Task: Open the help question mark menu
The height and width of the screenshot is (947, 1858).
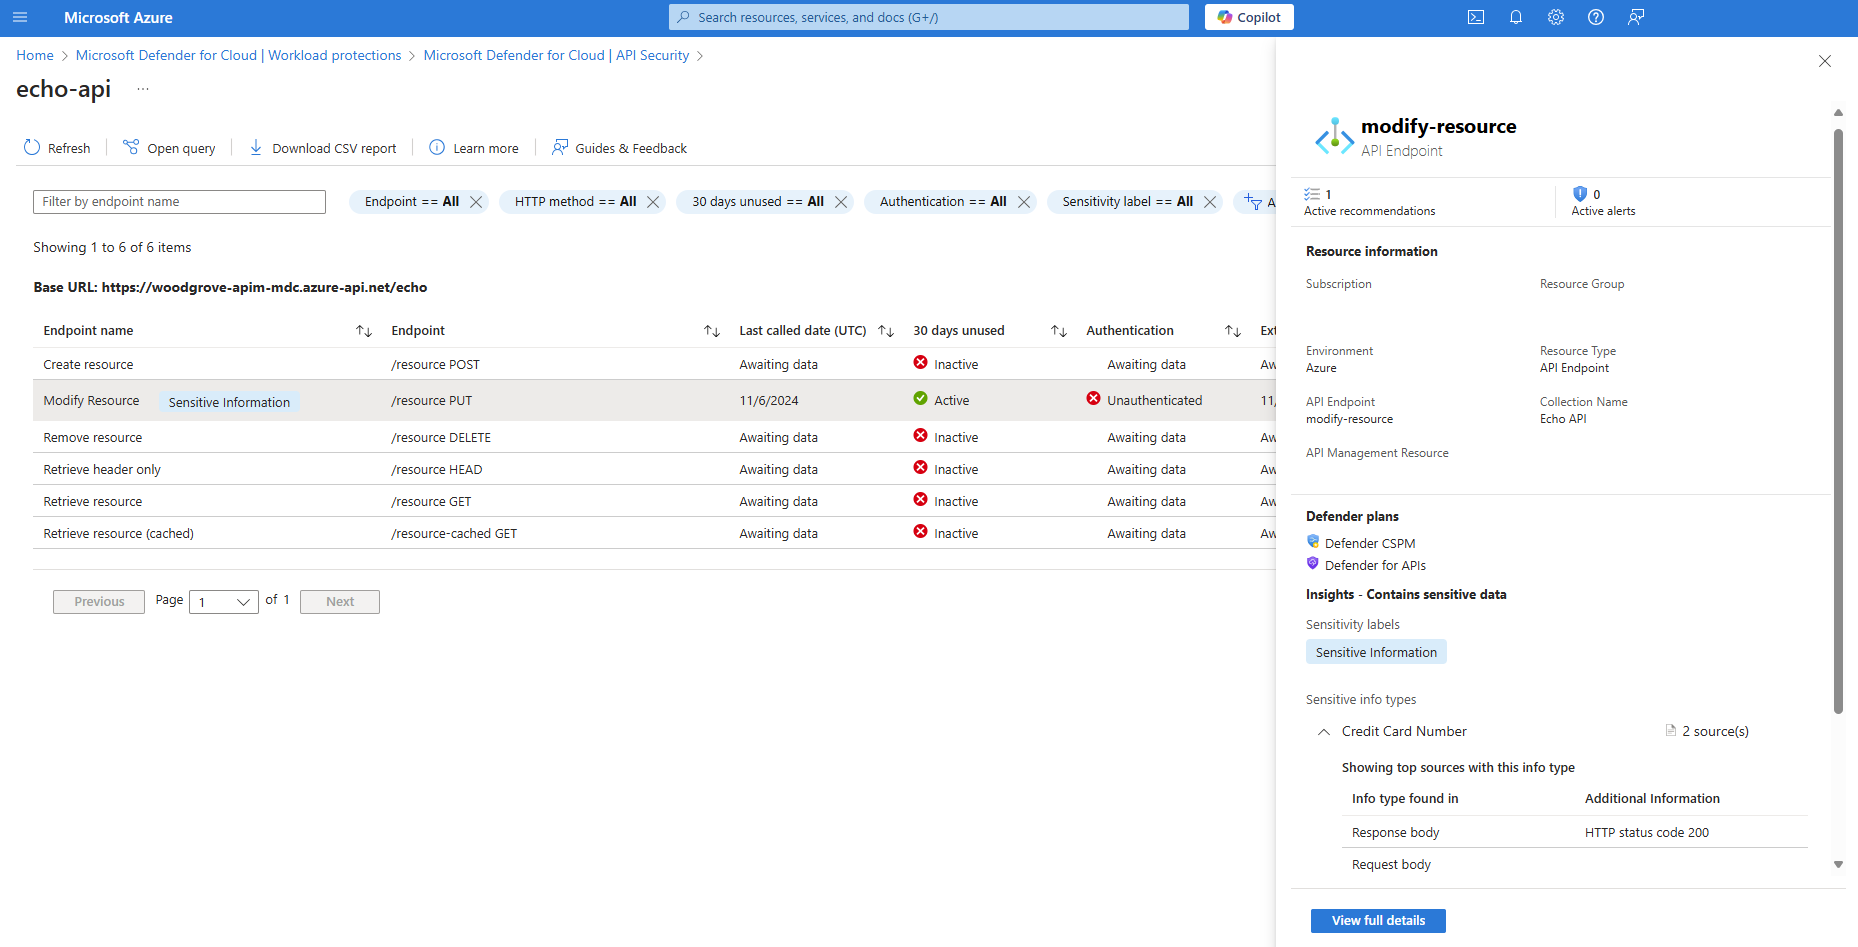Action: (1596, 17)
